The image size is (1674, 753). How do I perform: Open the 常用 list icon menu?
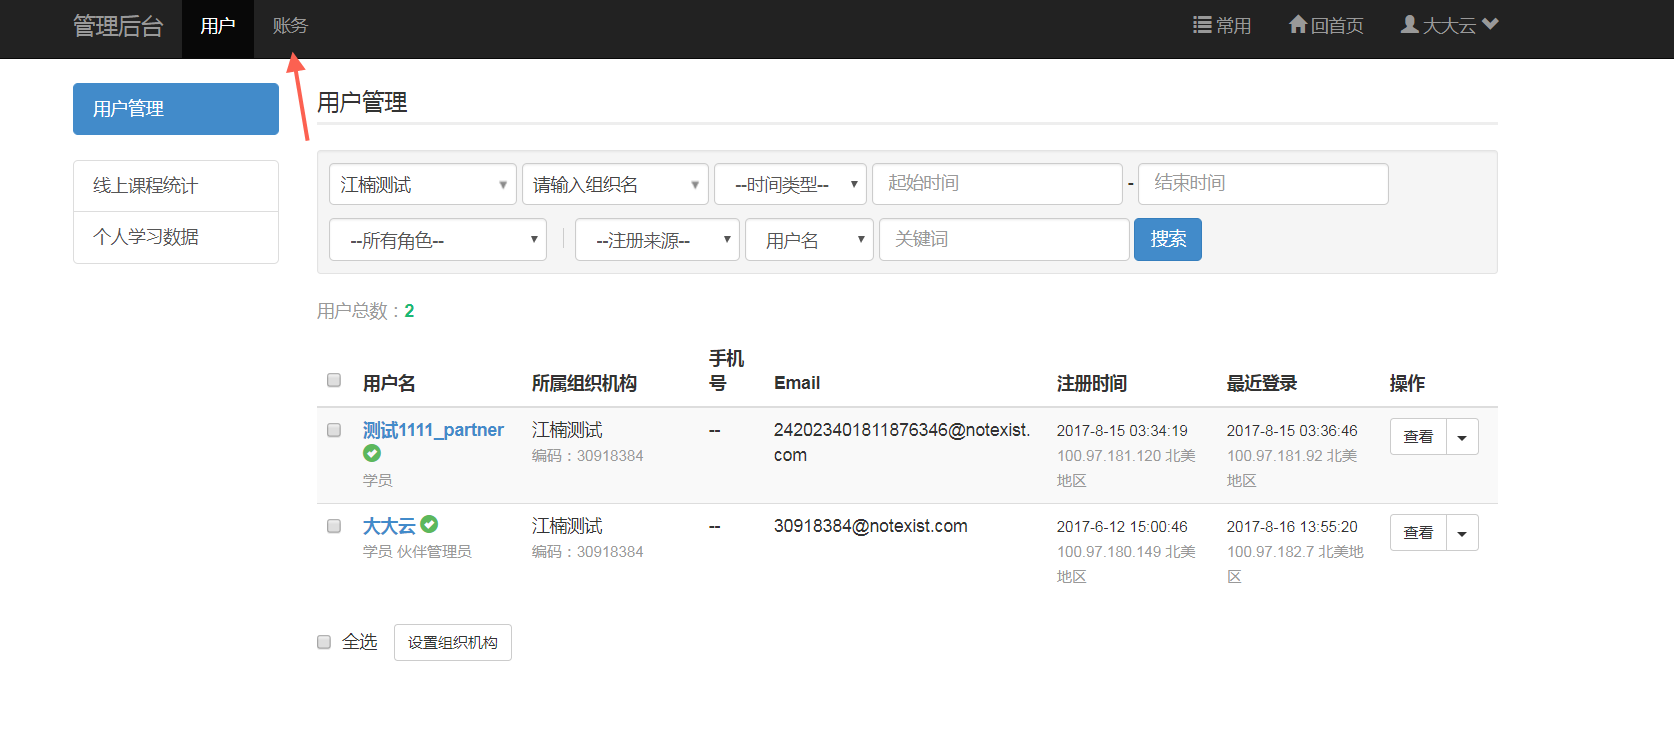[1222, 25]
